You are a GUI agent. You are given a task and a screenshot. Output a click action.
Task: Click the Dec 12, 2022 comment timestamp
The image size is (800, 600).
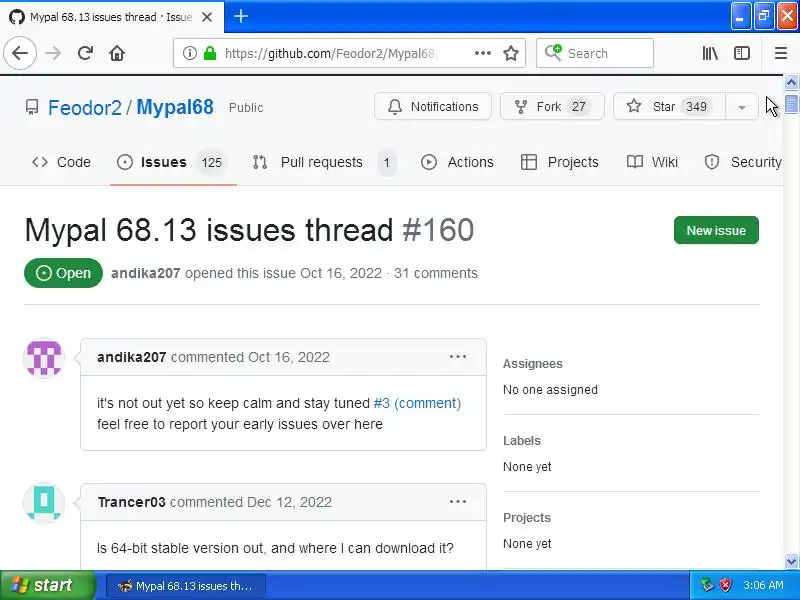click(x=289, y=503)
